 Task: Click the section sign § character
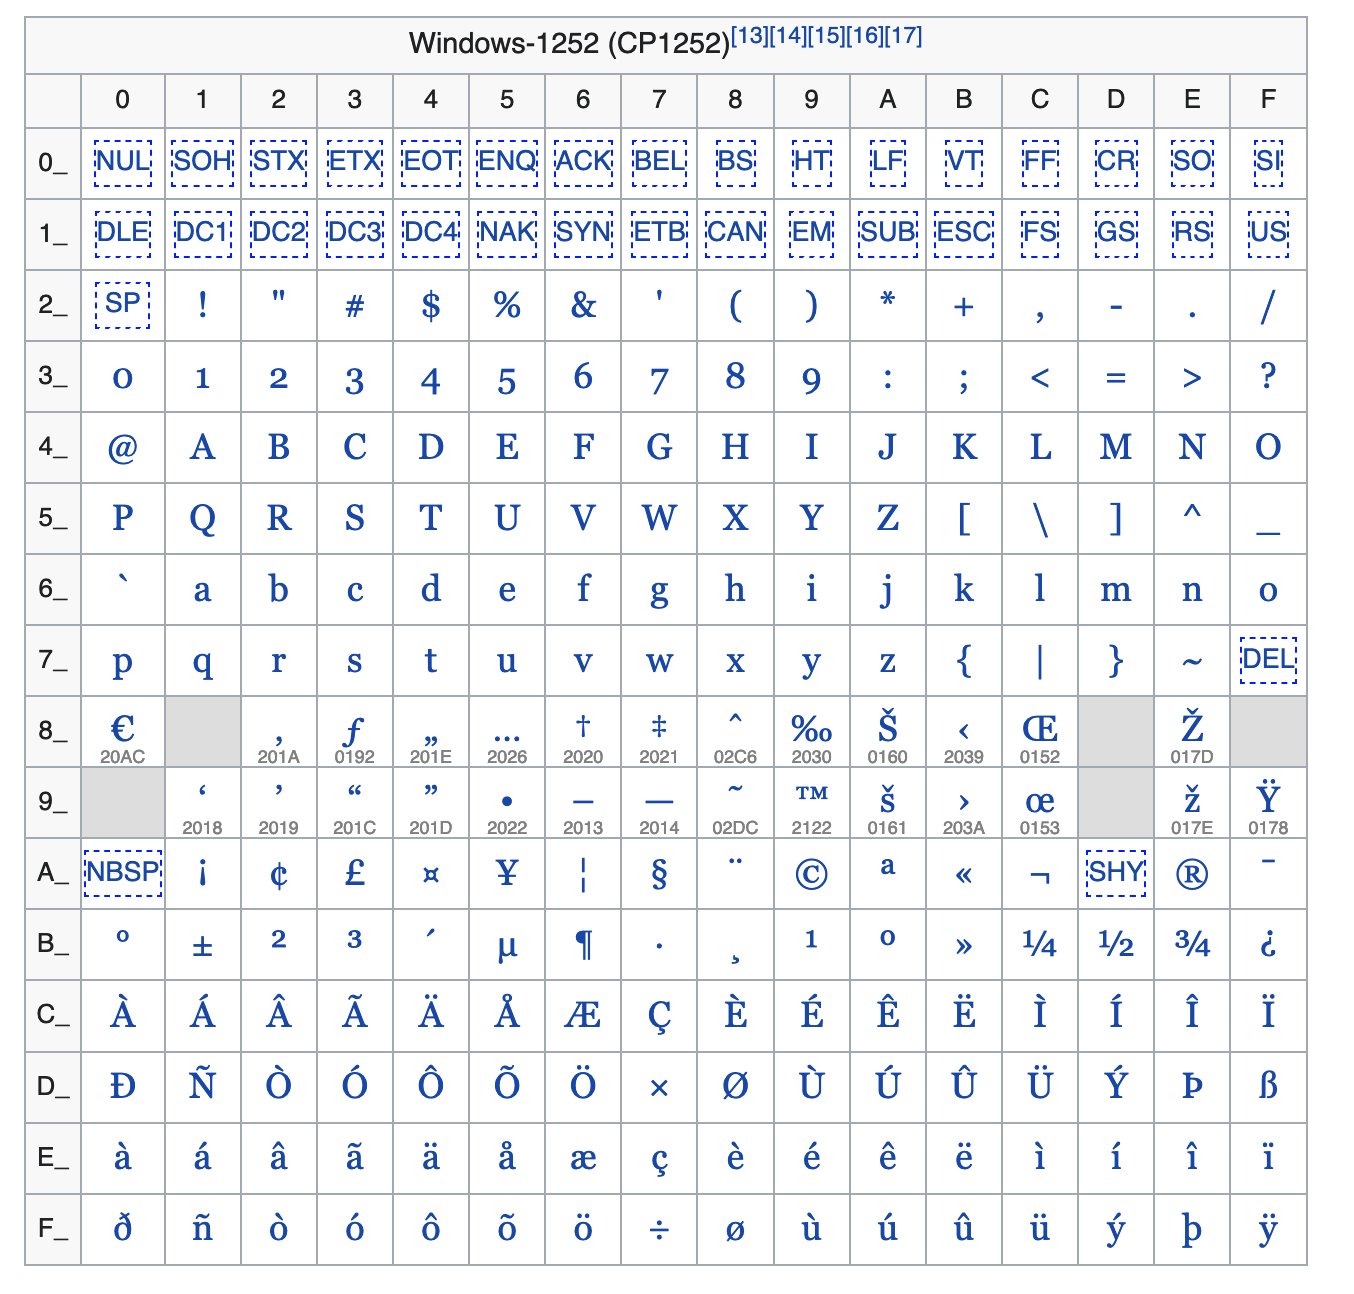pos(659,875)
